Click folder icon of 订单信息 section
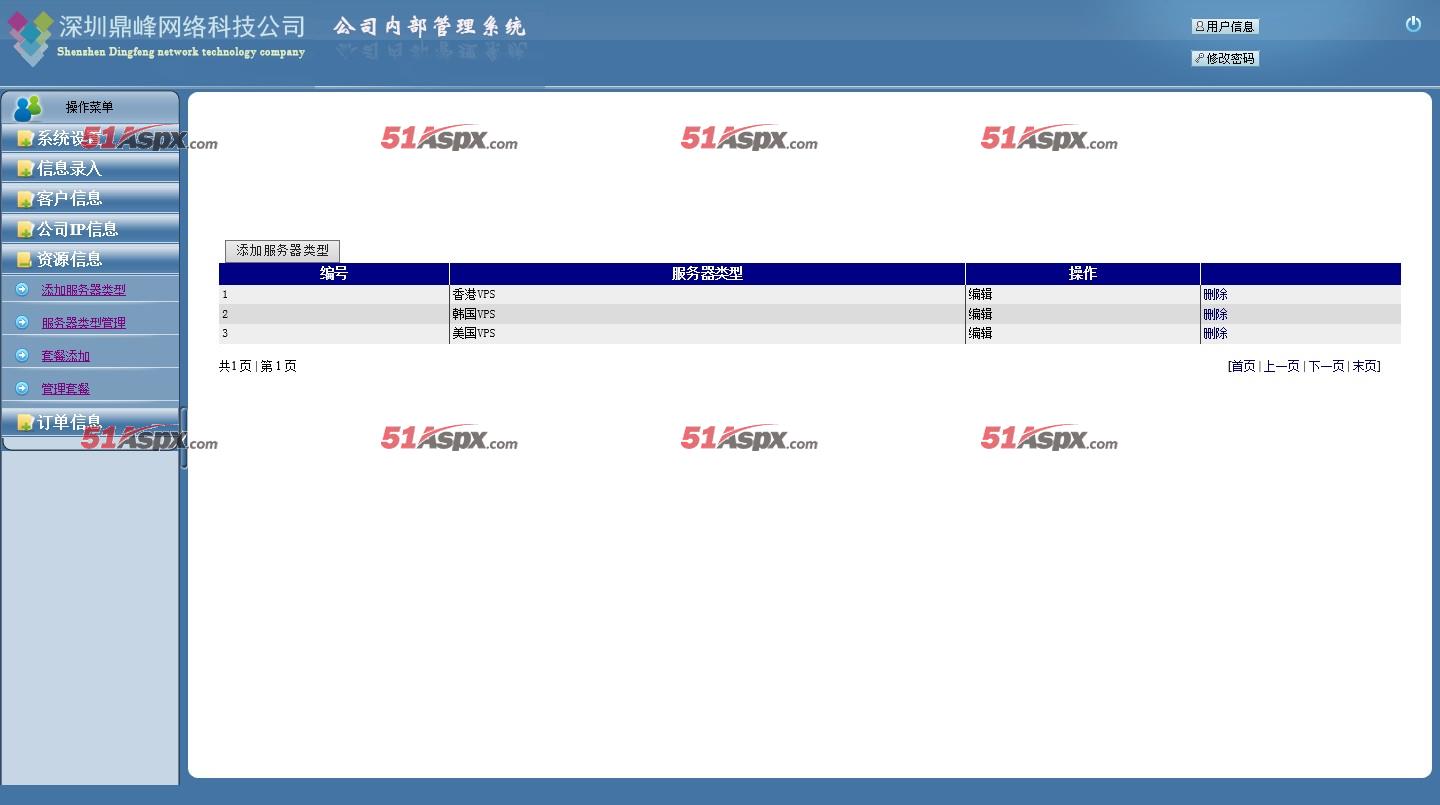 (x=25, y=423)
